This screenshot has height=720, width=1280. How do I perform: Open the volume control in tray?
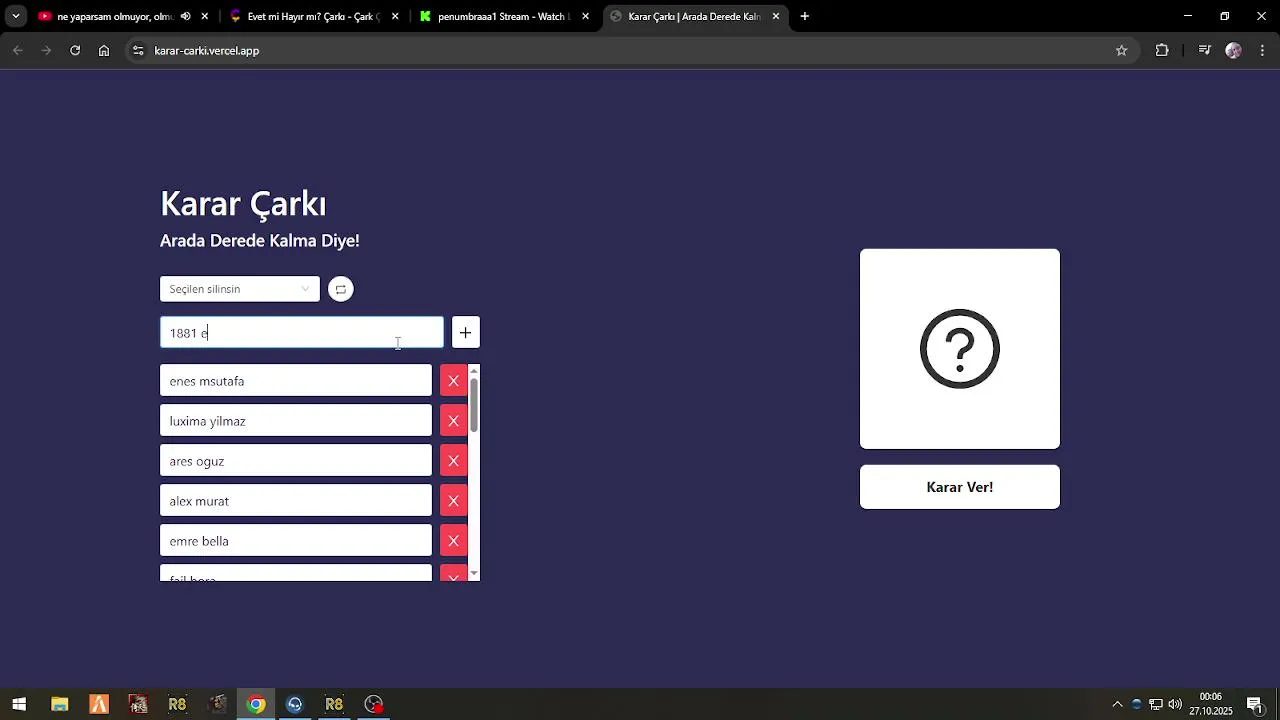pyautogui.click(x=1175, y=704)
